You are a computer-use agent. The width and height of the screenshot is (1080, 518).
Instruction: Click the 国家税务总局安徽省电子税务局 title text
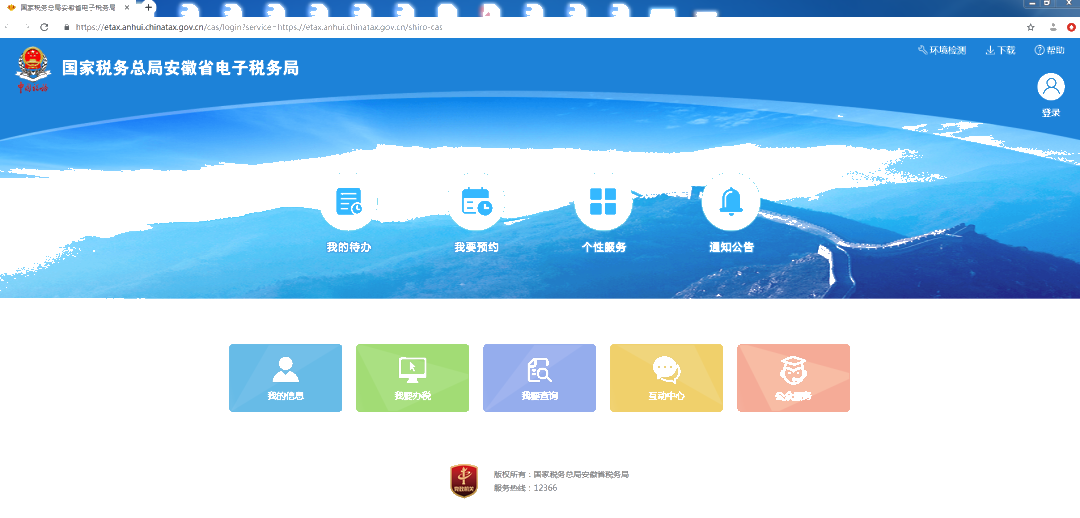tap(180, 68)
